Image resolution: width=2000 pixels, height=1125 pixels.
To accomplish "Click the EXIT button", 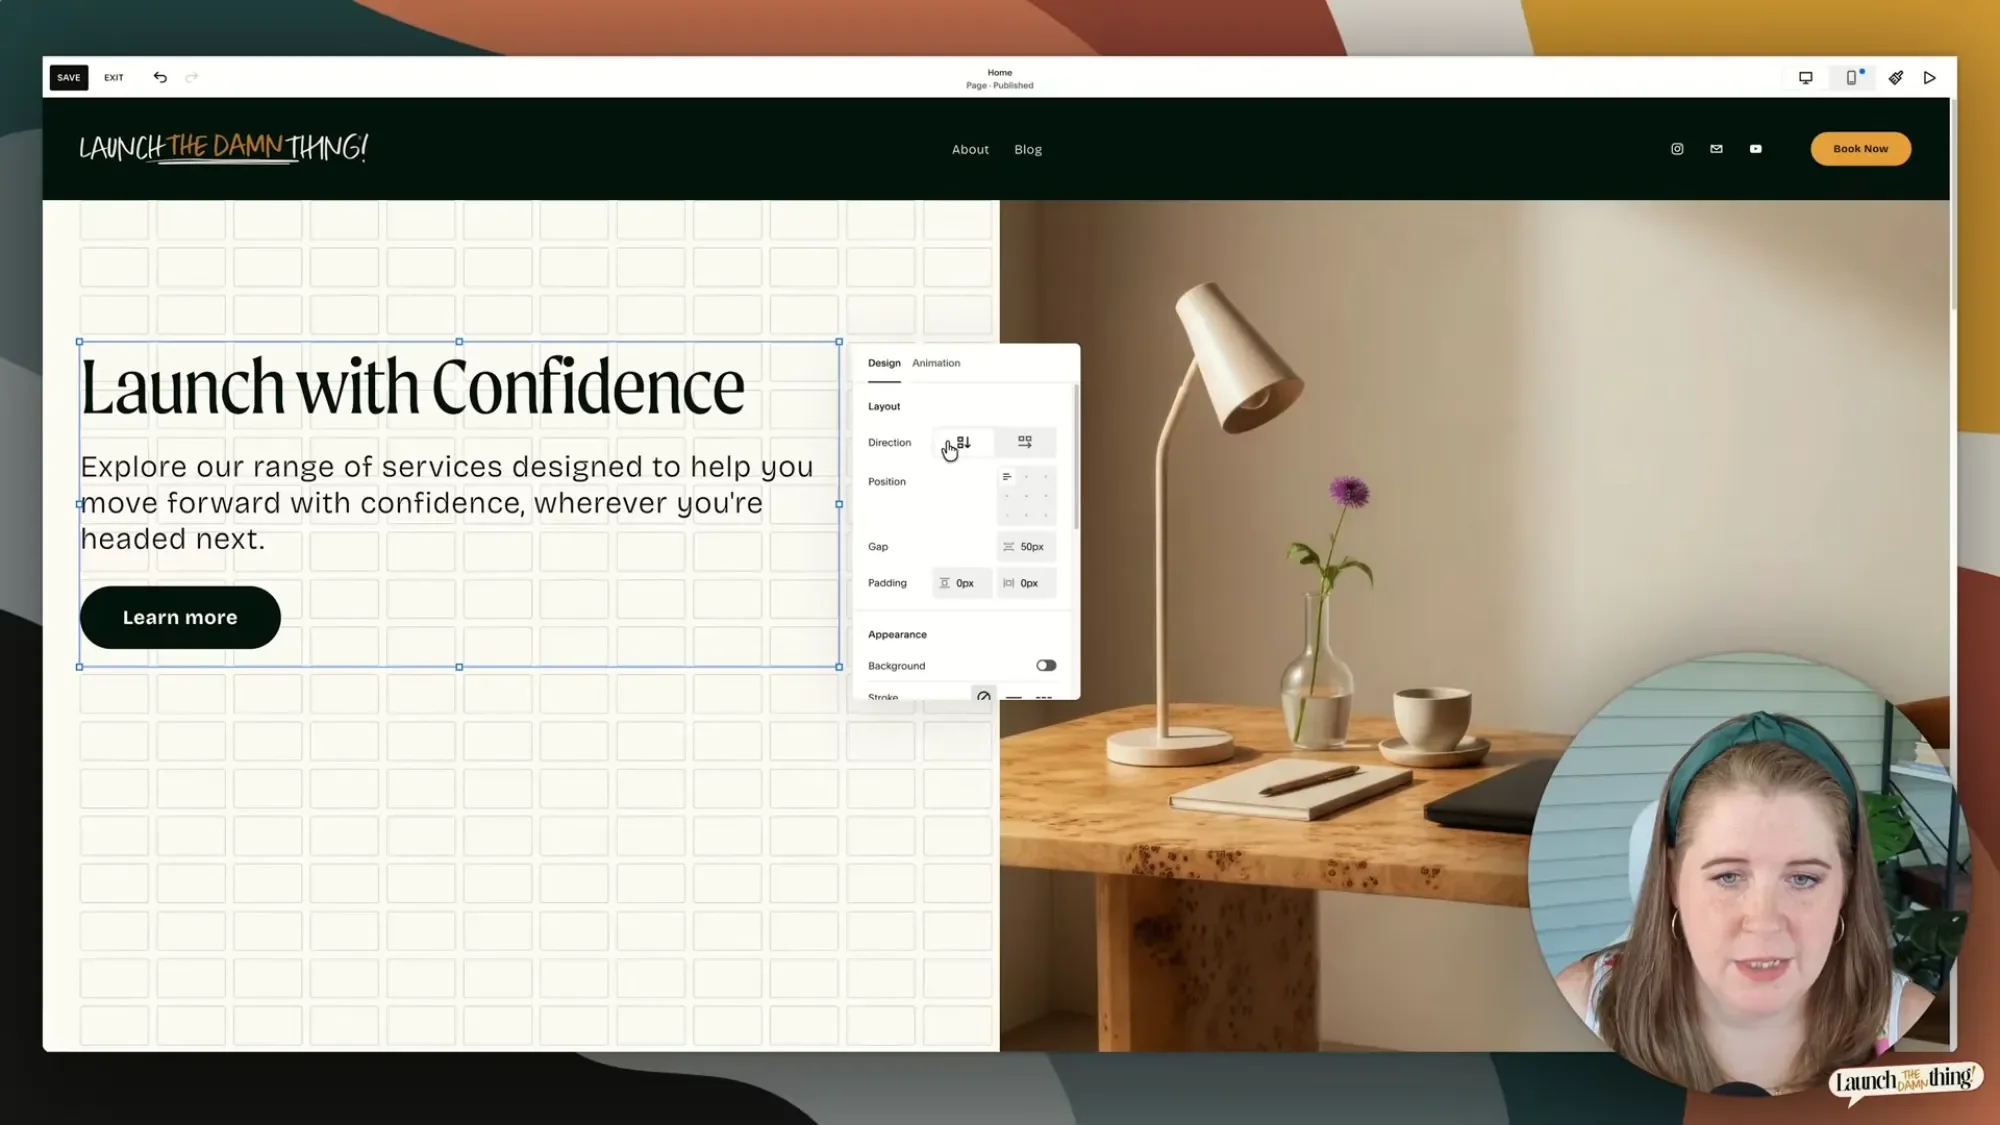I will [114, 78].
